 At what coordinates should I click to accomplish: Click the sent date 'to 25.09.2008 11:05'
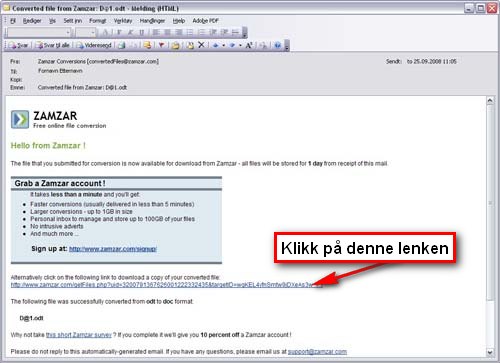tap(432, 61)
